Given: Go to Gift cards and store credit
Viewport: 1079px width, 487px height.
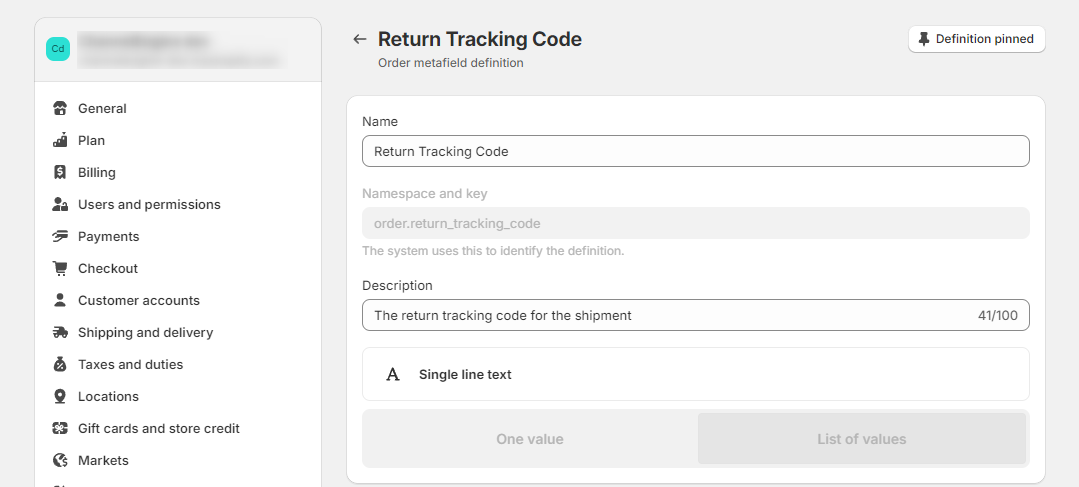Looking at the screenshot, I should coord(158,429).
